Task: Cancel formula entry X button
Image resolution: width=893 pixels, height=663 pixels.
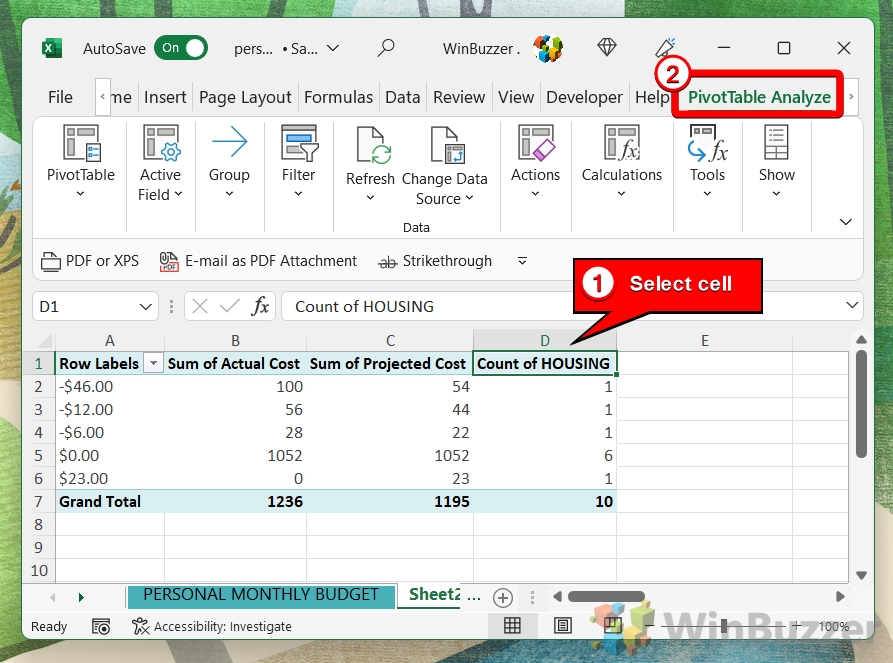Action: coord(199,306)
